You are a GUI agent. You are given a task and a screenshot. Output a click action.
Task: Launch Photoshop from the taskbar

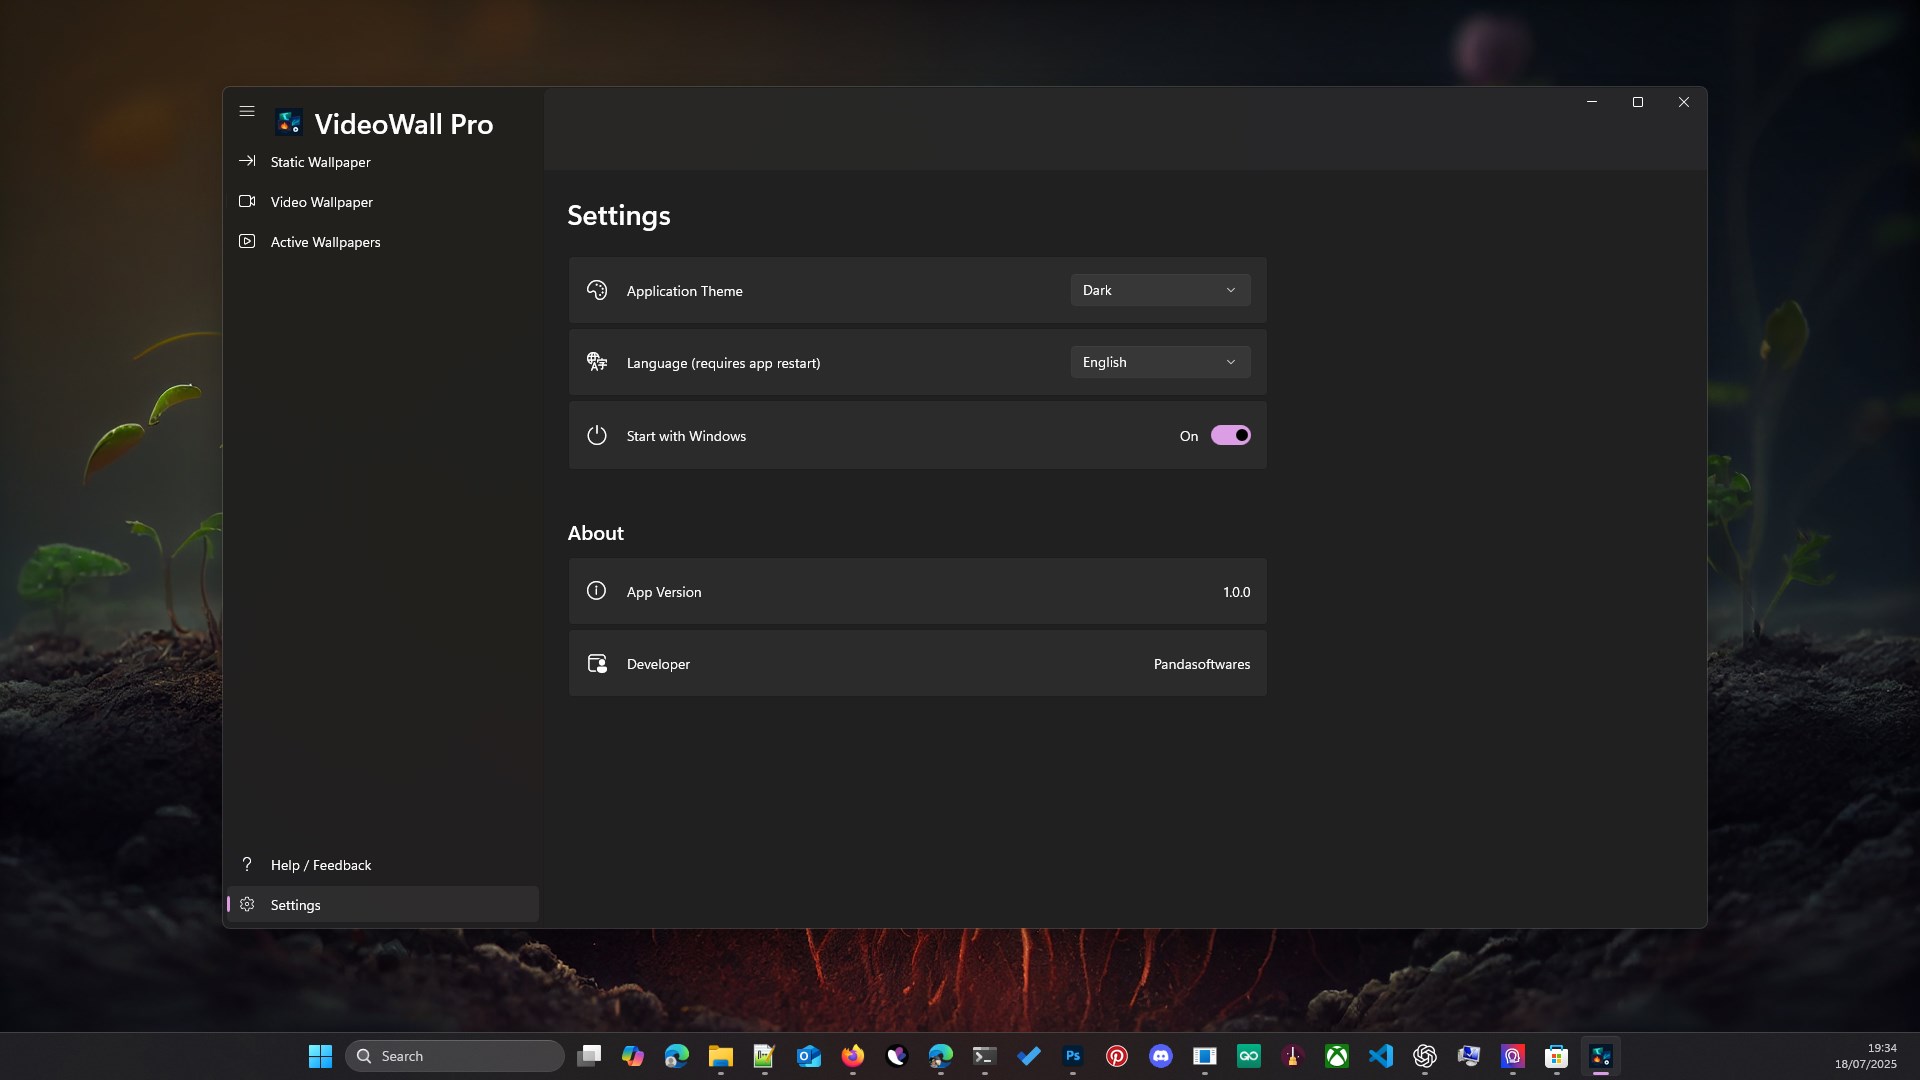1073,1056
